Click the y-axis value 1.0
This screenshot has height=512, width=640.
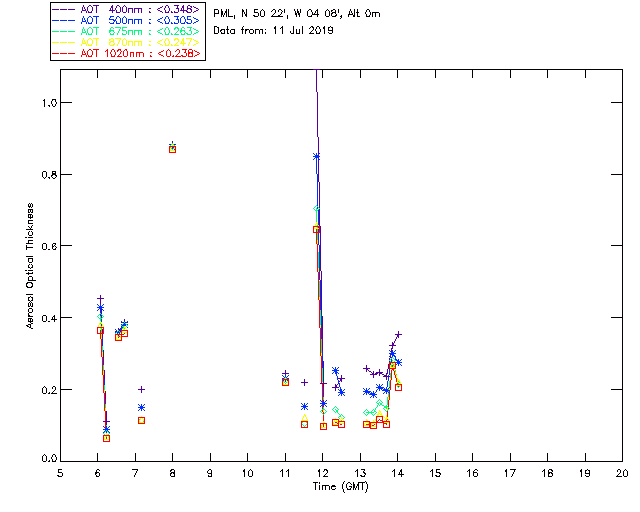click(x=49, y=103)
